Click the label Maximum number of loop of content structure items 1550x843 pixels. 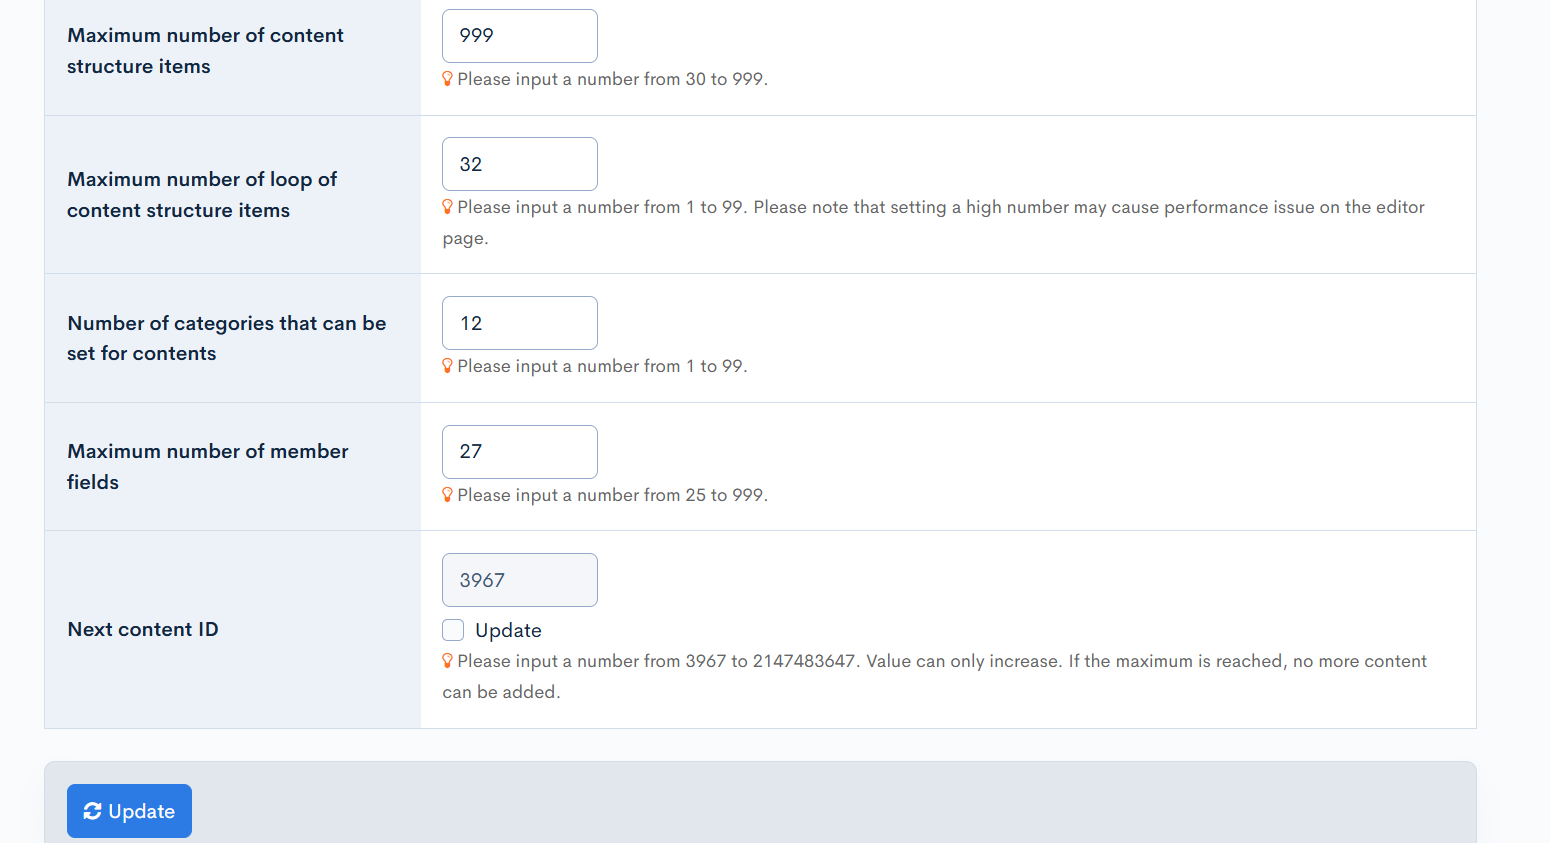201,194
